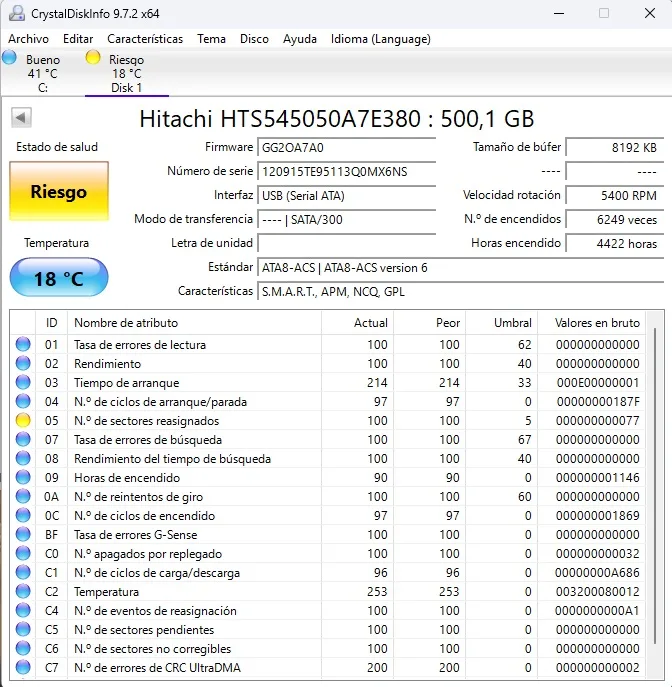Select raw value 000000000077
This screenshot has height=687, width=672.
[x=598, y=421]
